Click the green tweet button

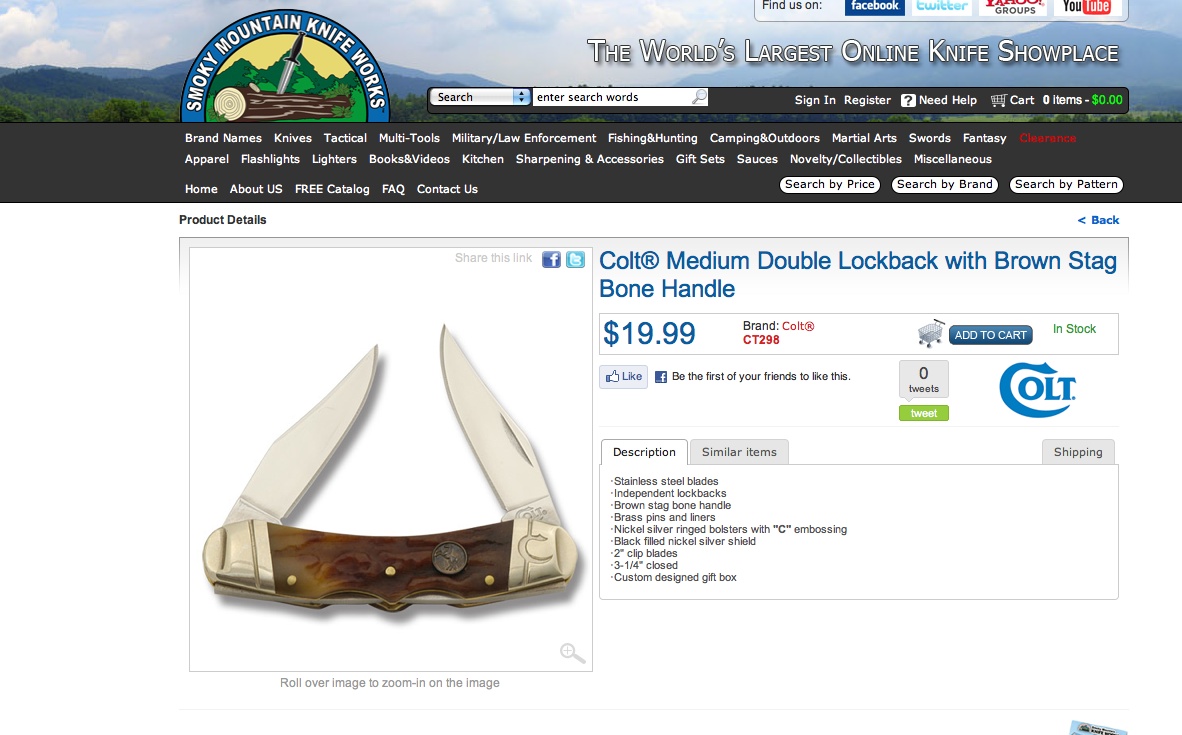tap(923, 413)
